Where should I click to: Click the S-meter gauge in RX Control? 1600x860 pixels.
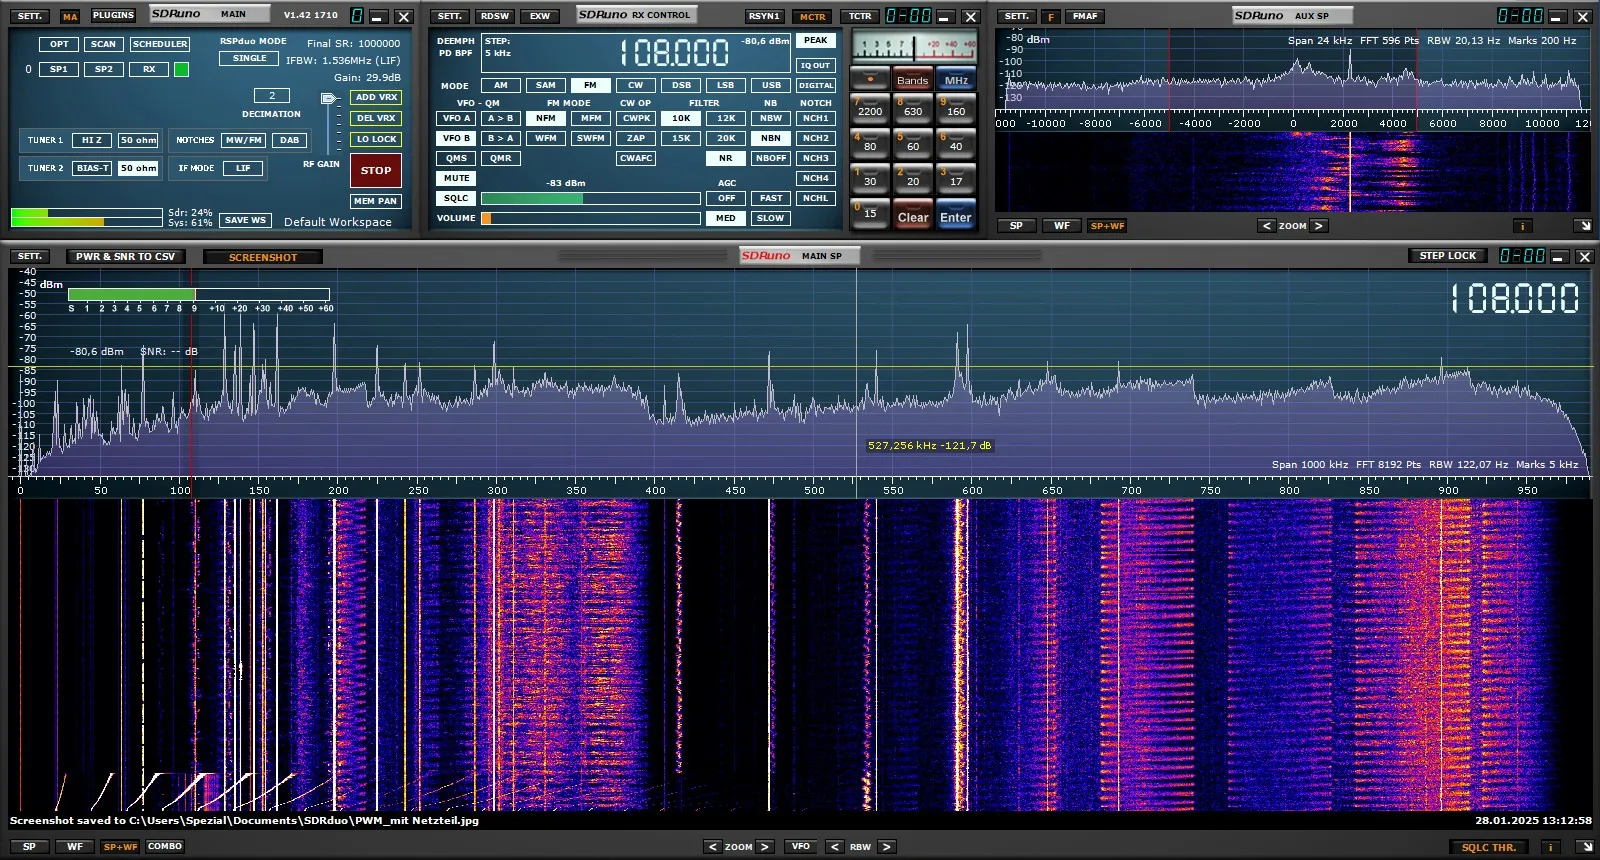pyautogui.click(x=914, y=47)
